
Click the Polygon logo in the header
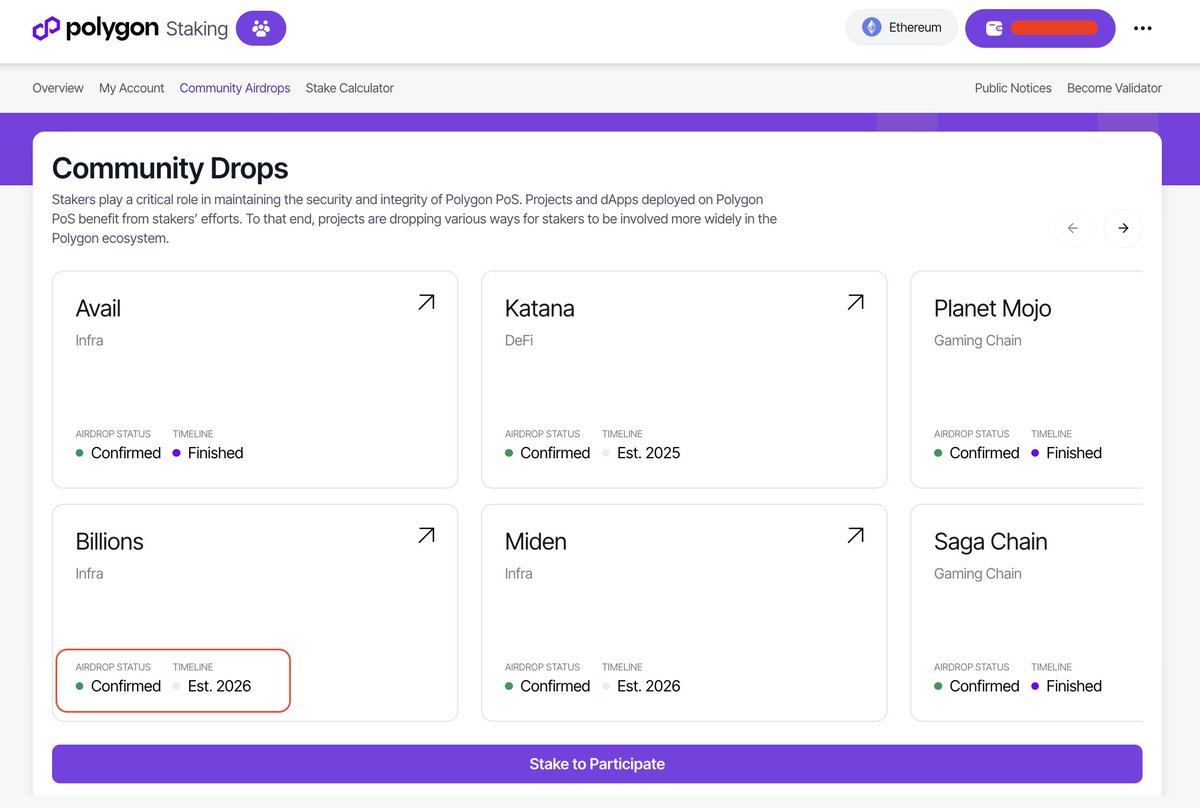click(x=95, y=28)
